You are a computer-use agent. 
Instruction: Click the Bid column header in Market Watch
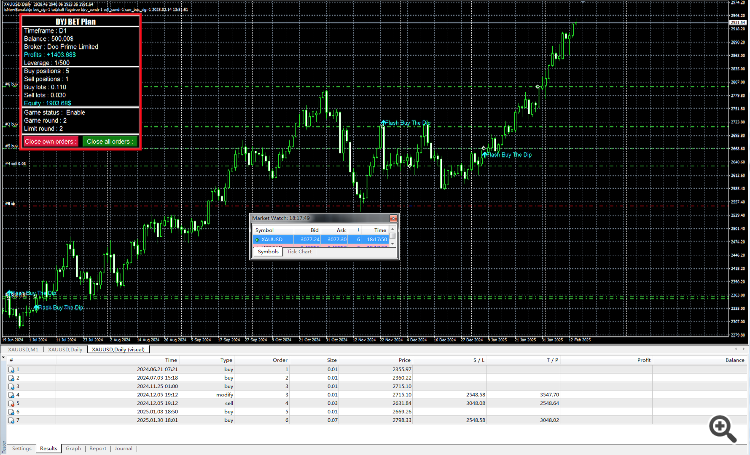pyautogui.click(x=314, y=230)
